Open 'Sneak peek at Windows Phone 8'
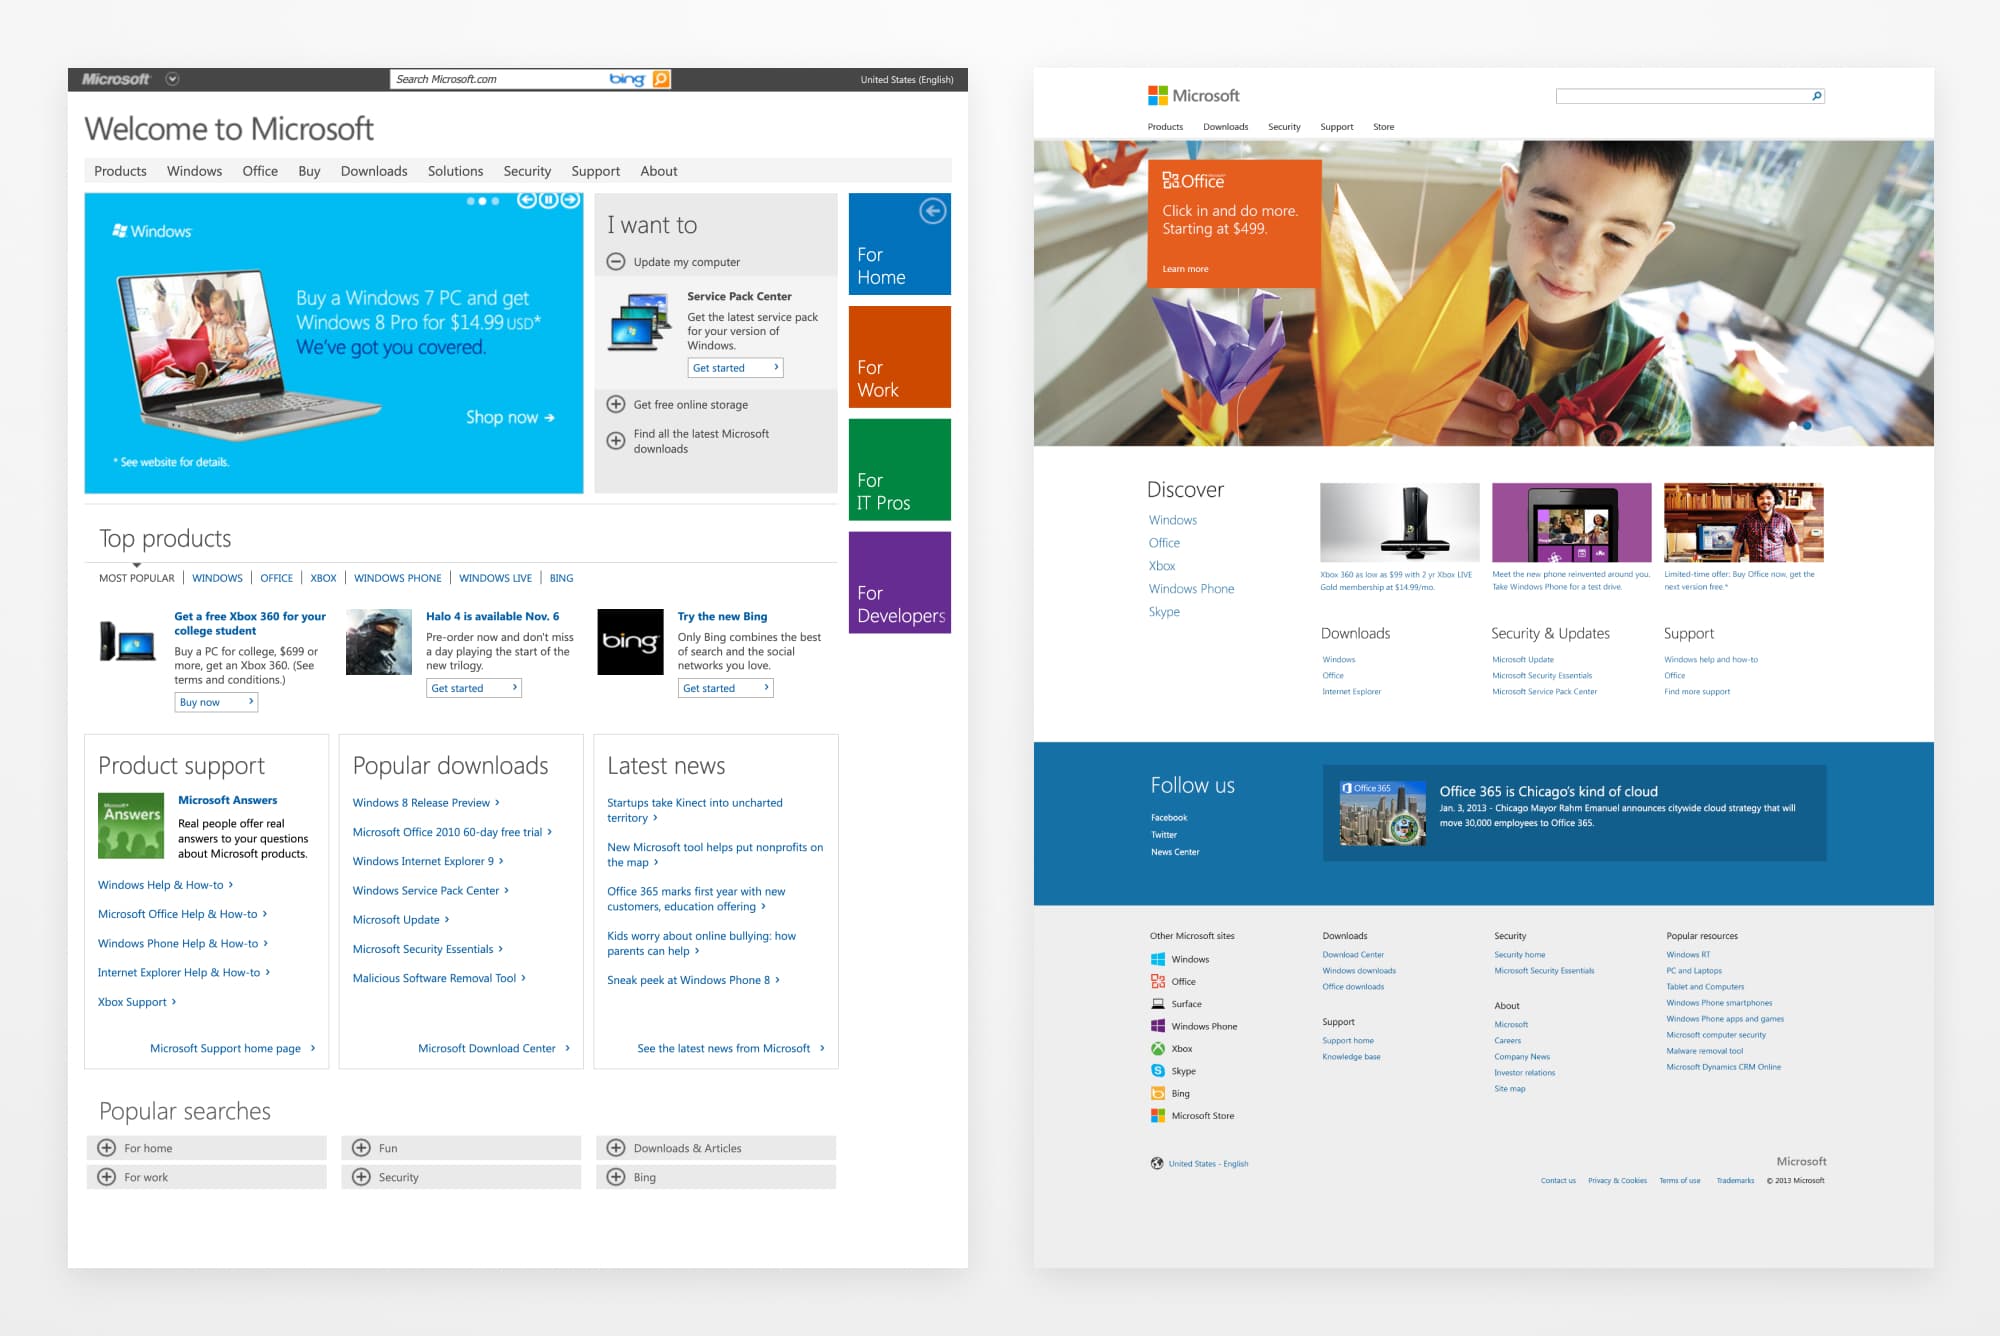 (x=693, y=980)
